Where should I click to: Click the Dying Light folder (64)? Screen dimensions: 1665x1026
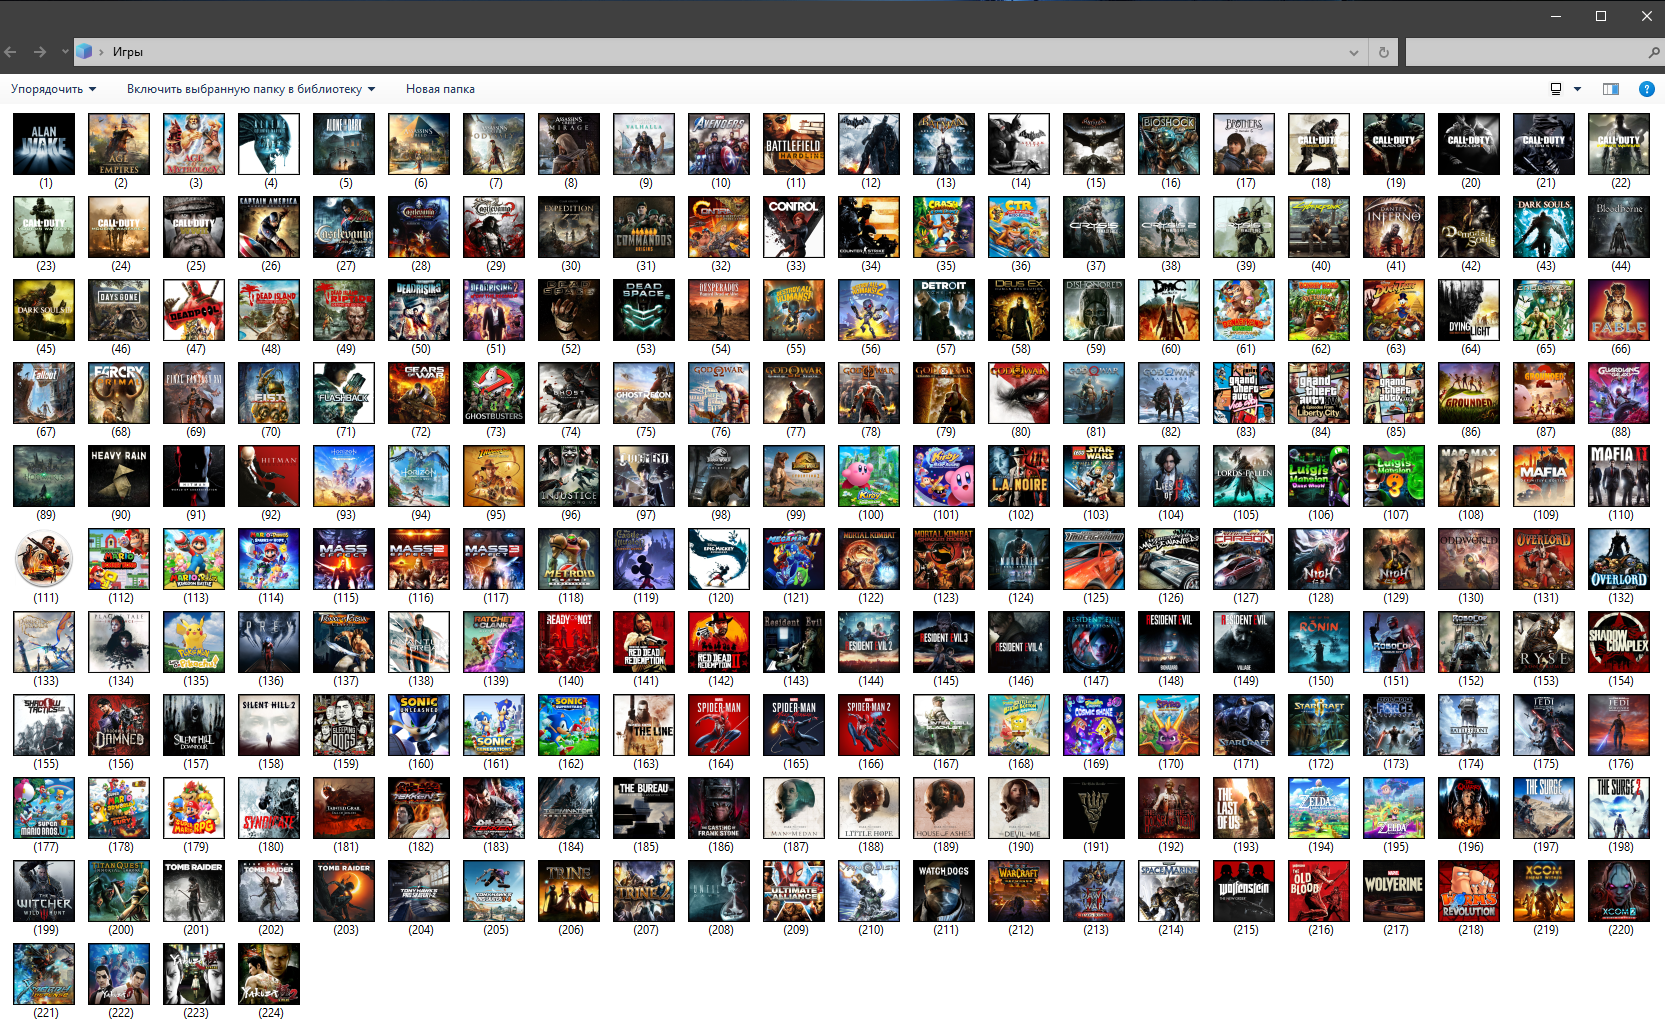click(1469, 310)
